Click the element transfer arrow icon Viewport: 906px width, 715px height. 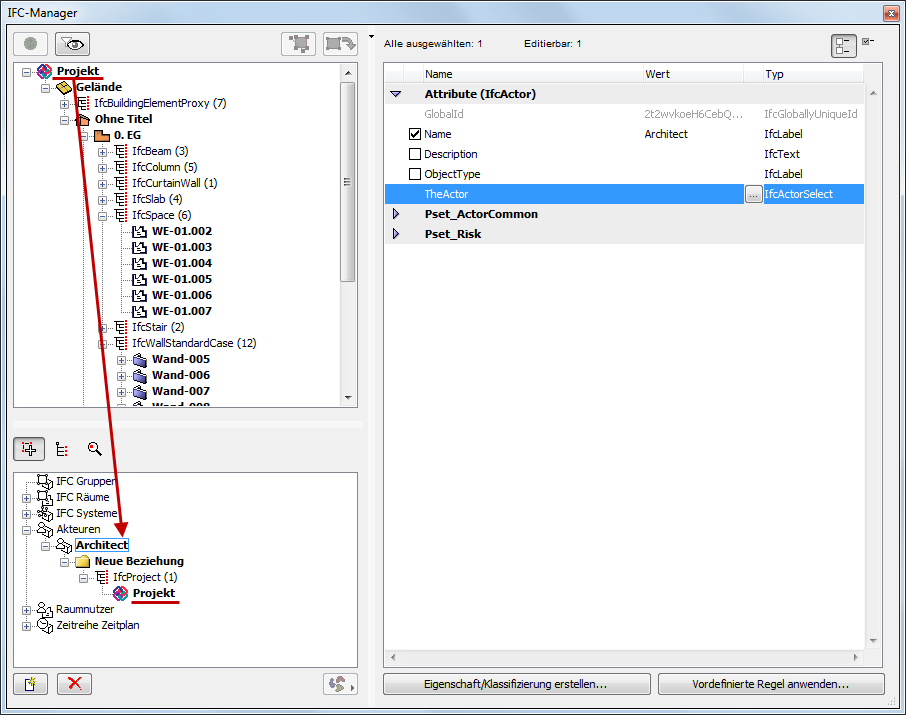point(340,44)
